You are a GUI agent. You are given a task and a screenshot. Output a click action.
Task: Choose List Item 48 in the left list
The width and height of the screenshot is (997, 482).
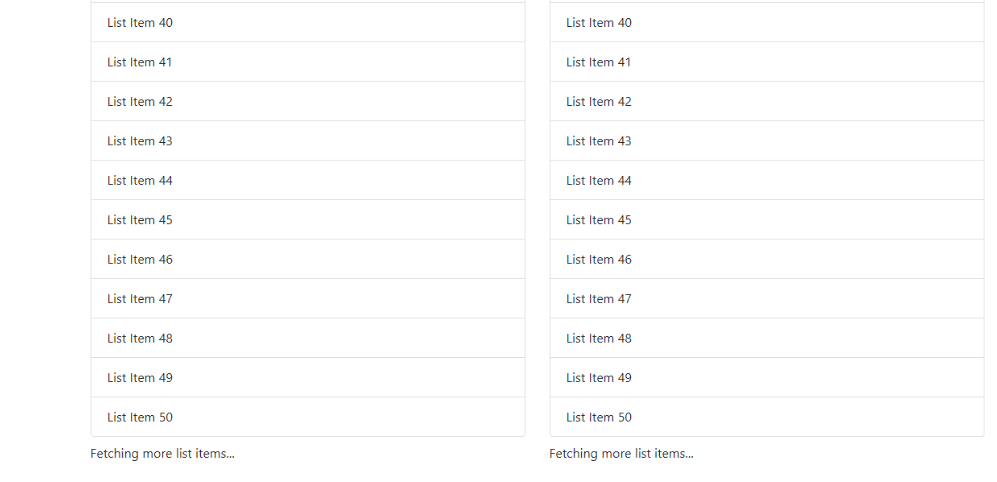[x=140, y=338]
